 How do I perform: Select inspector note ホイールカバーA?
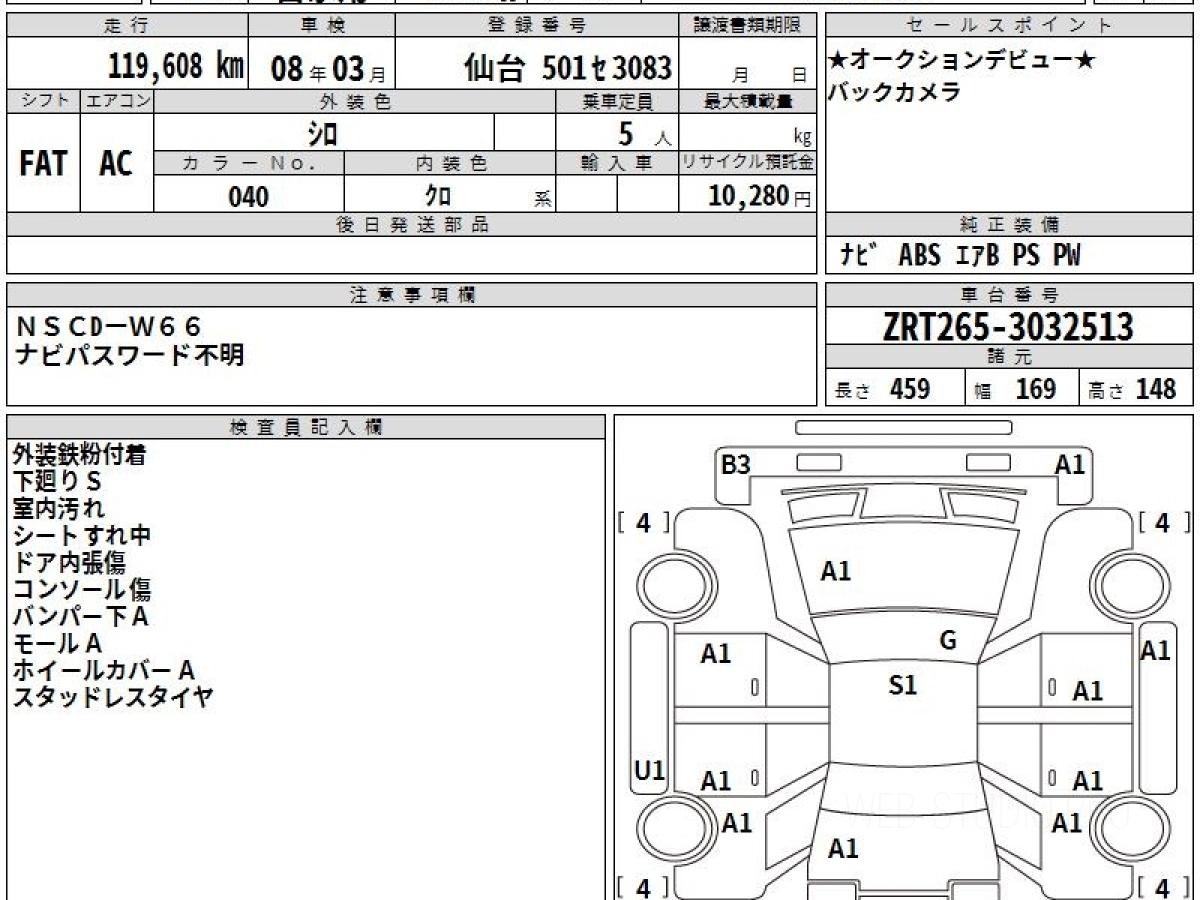103,671
